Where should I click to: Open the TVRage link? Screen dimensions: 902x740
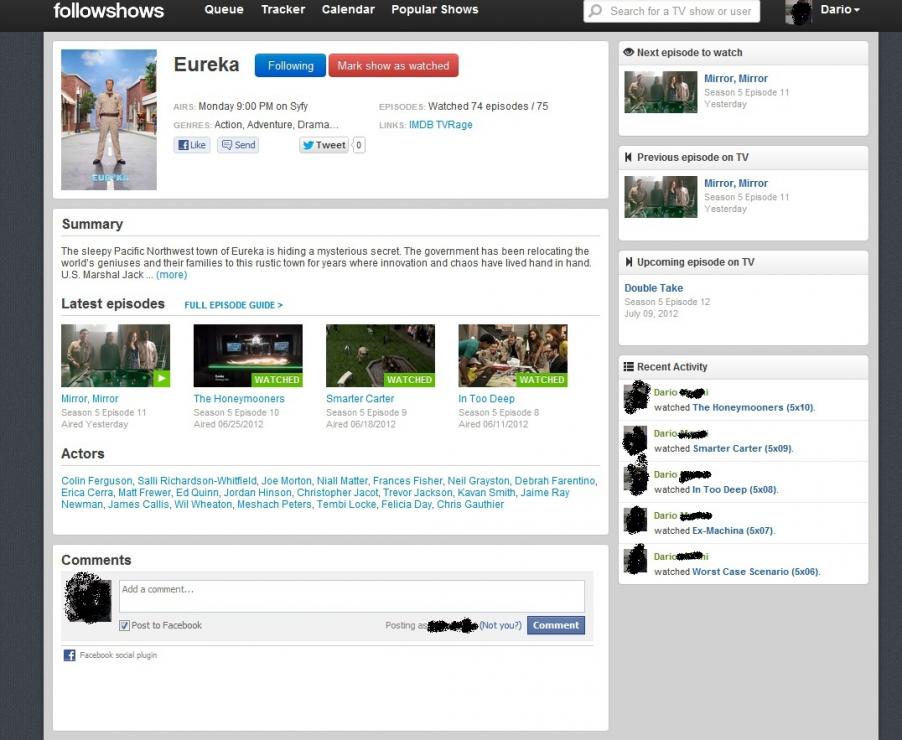point(454,125)
